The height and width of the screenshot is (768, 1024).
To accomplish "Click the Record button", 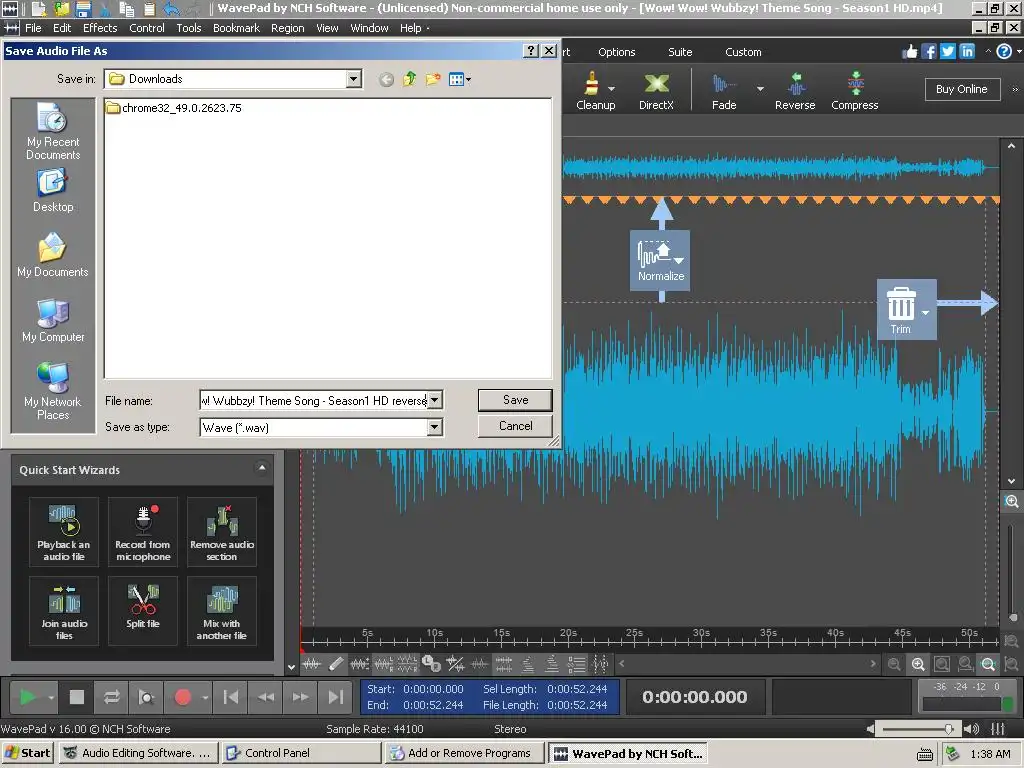I will pyautogui.click(x=182, y=697).
